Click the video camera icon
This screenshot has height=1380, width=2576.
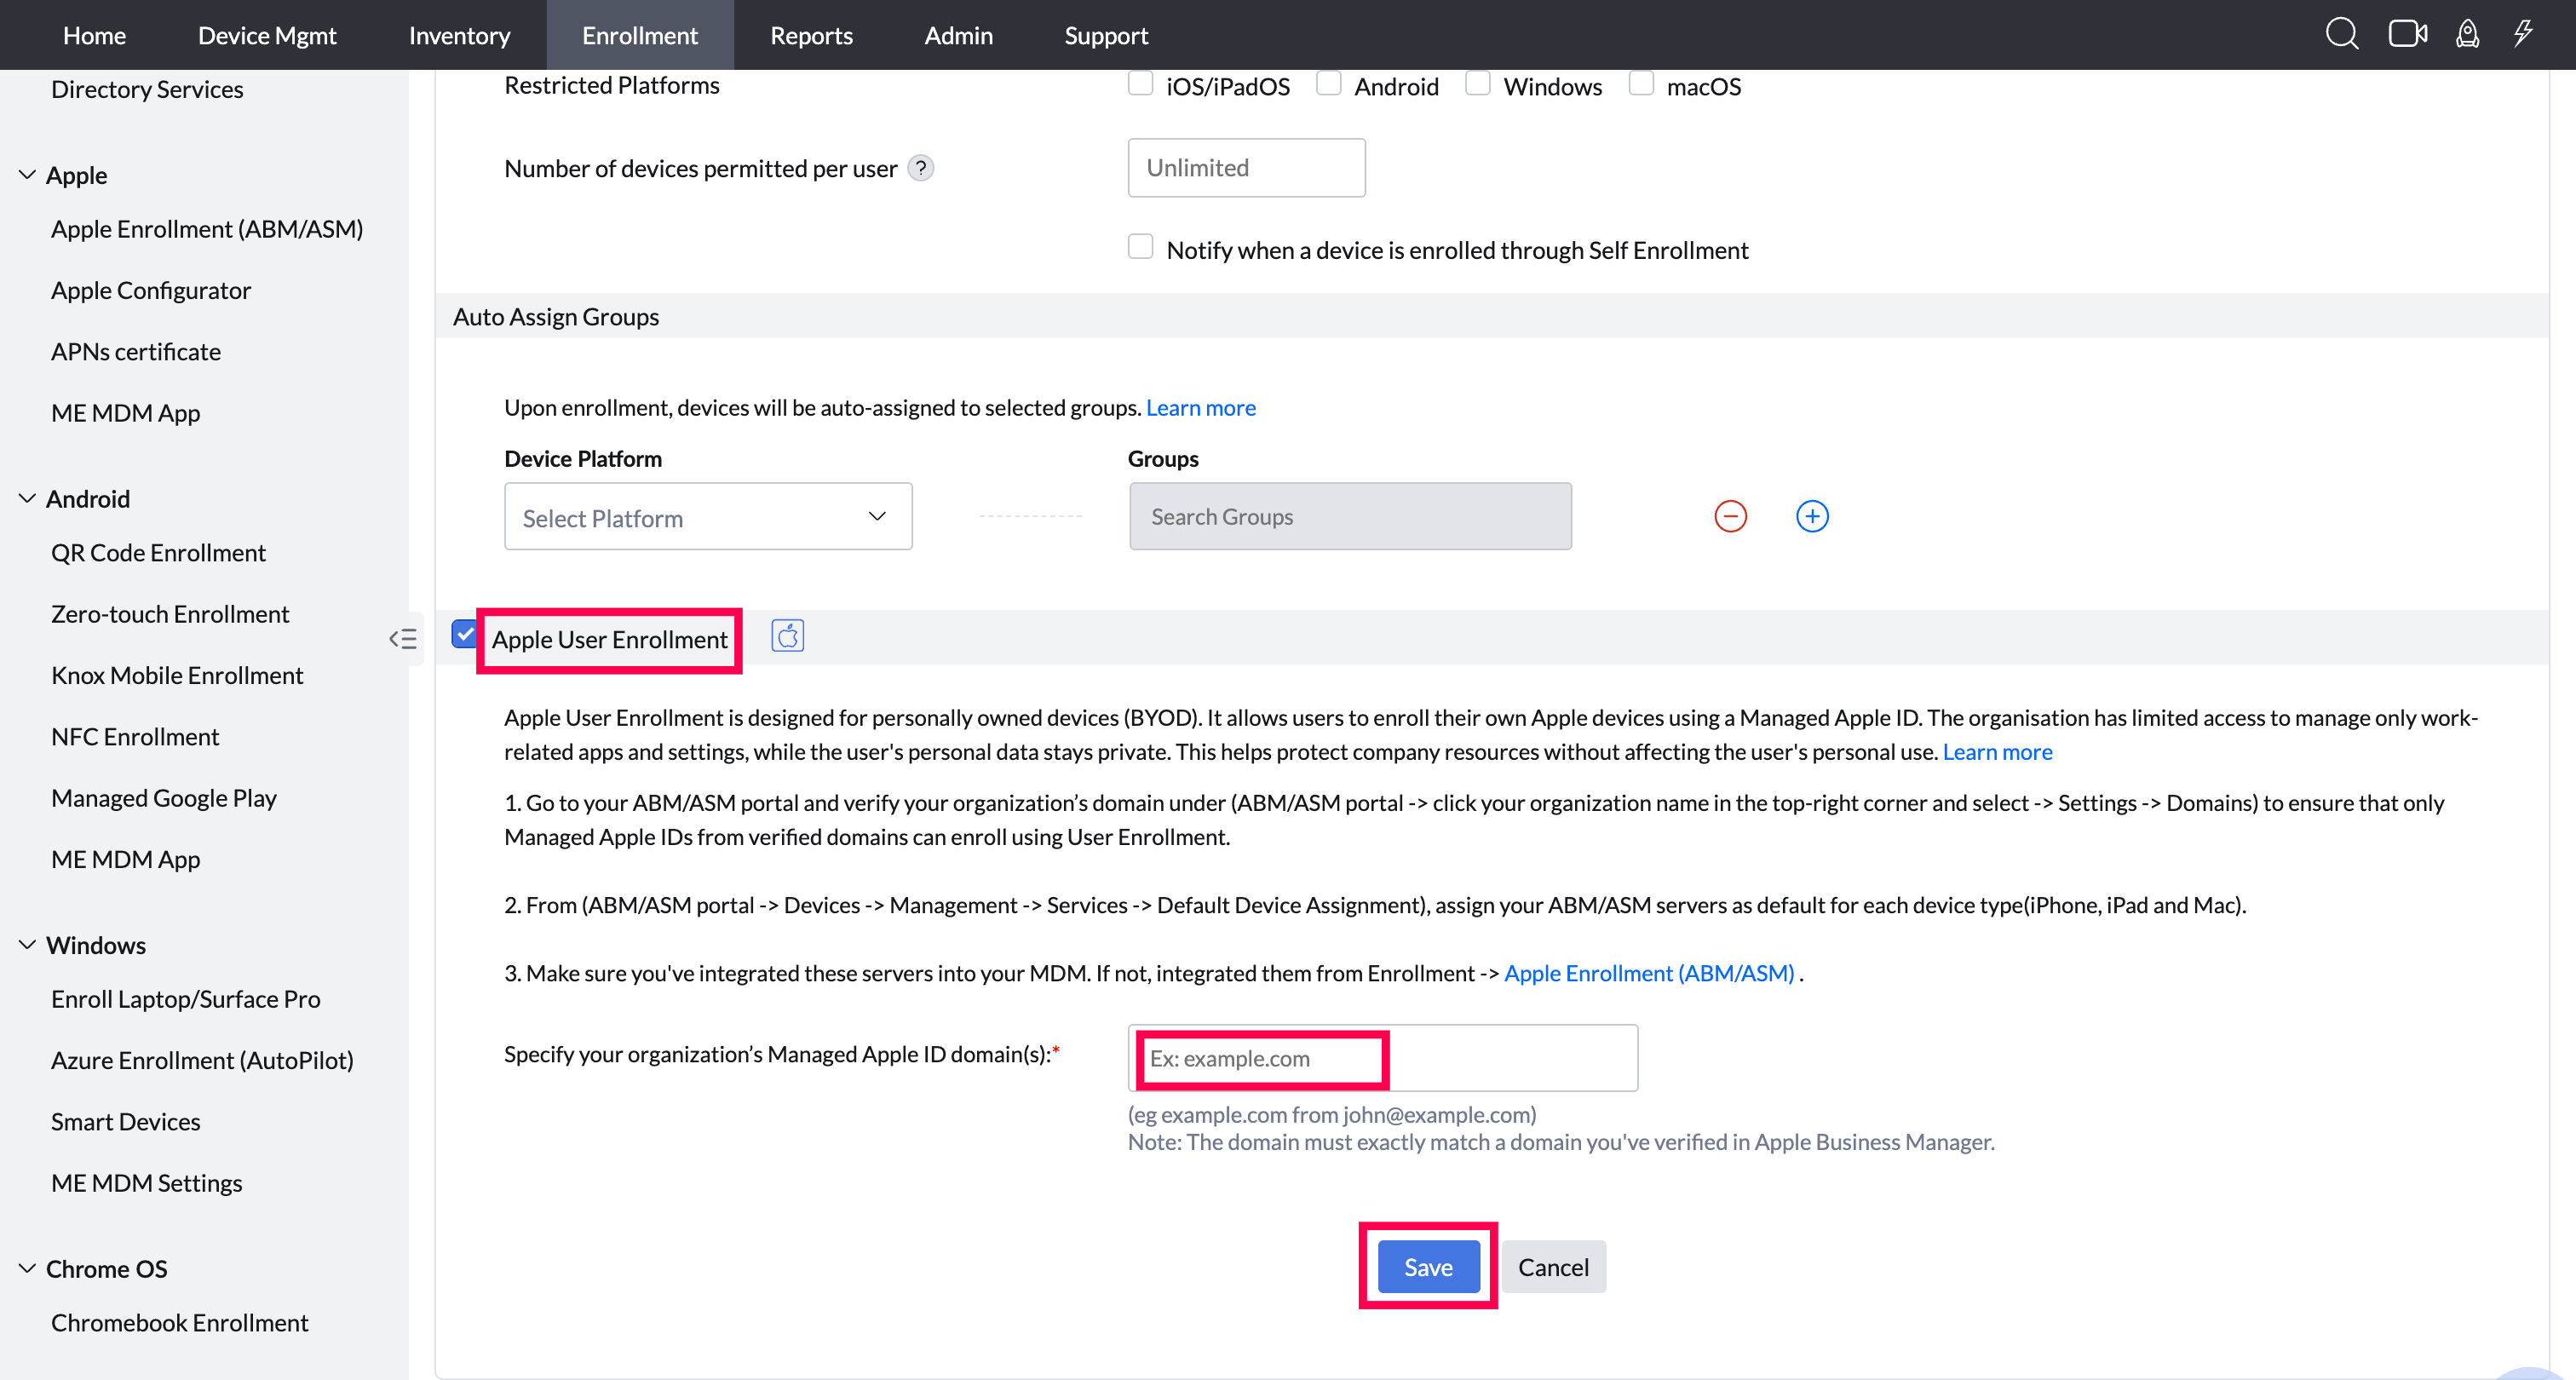coord(2408,34)
